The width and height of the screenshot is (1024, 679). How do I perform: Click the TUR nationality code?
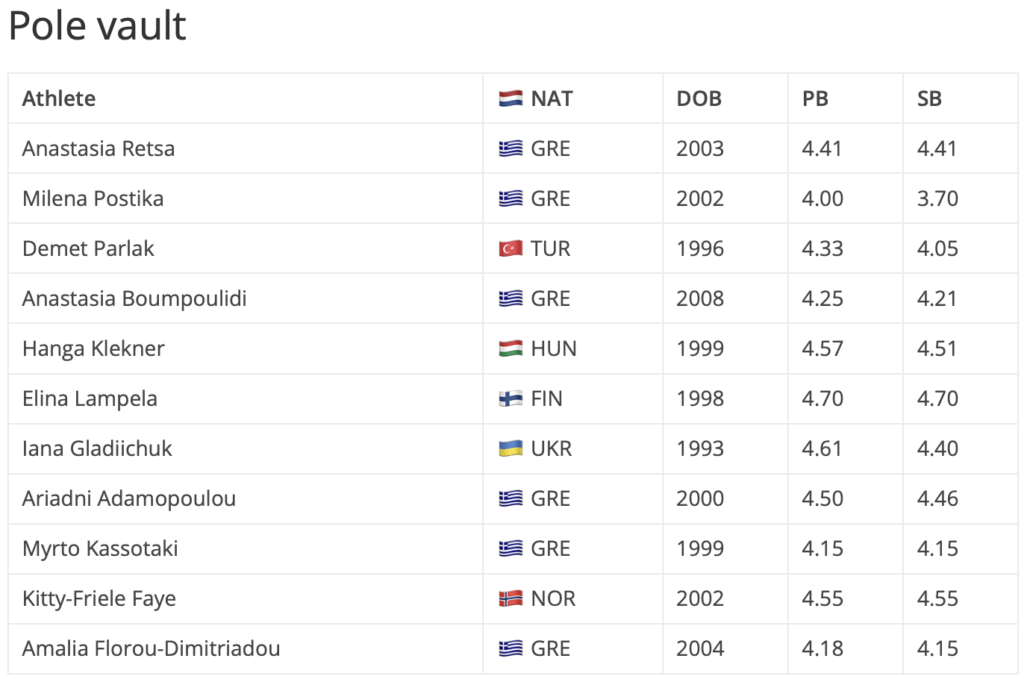coord(551,249)
